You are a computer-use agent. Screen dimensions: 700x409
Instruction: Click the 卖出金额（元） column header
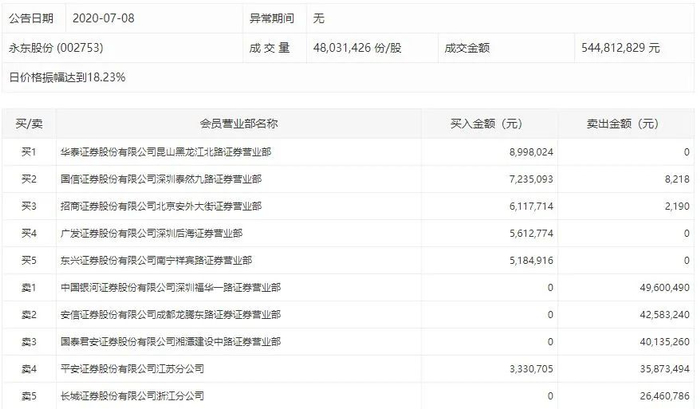pos(622,124)
